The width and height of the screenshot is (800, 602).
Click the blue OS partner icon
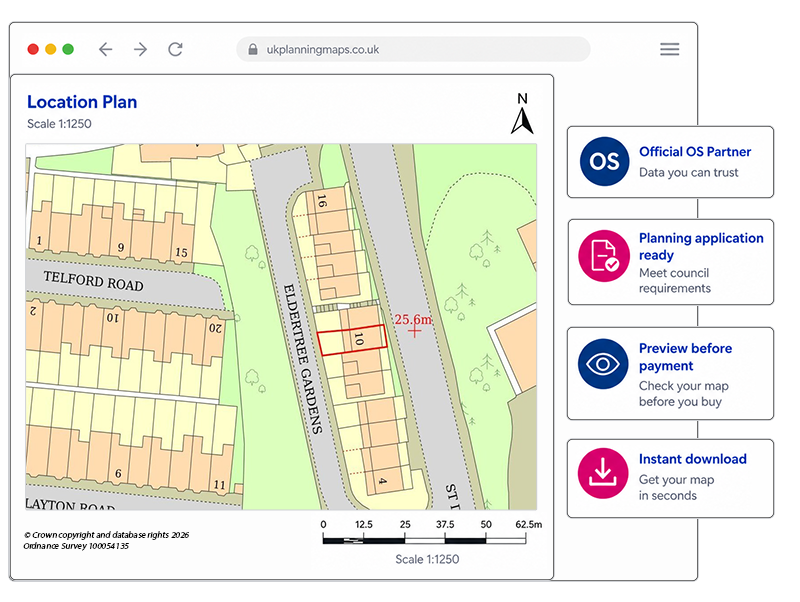click(x=604, y=161)
